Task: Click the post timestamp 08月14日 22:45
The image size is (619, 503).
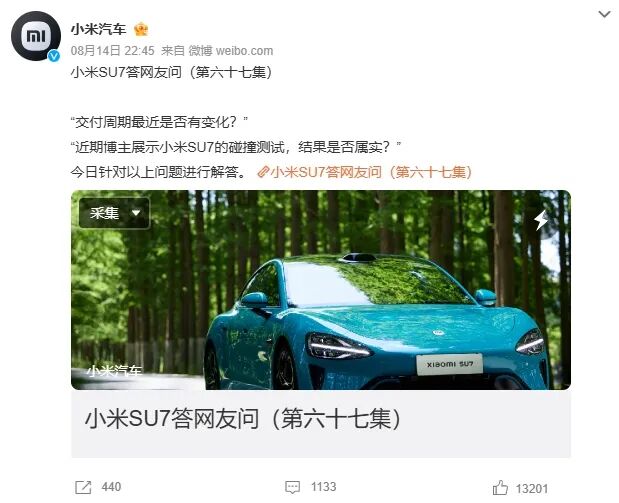Action: pos(113,51)
